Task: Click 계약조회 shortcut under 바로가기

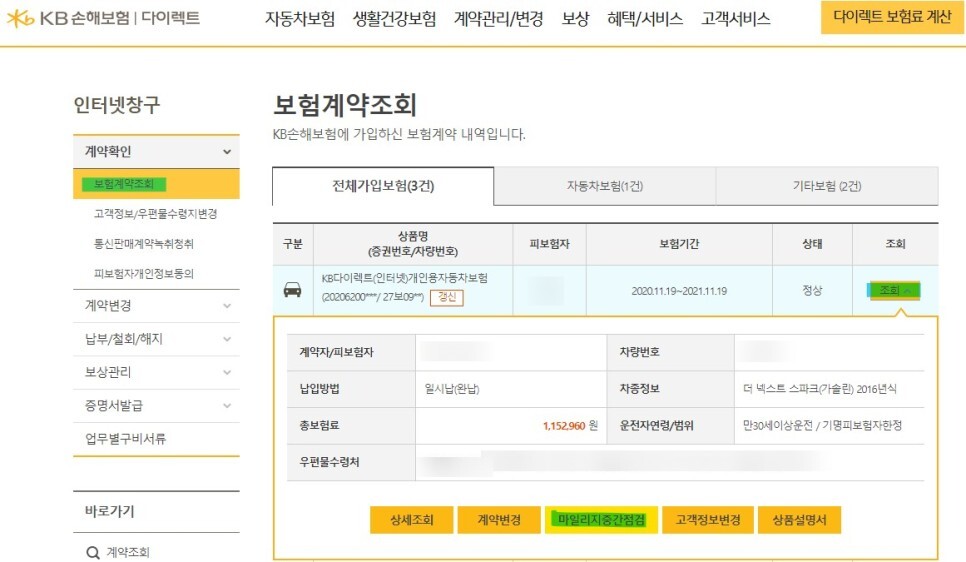Action: tap(128, 552)
